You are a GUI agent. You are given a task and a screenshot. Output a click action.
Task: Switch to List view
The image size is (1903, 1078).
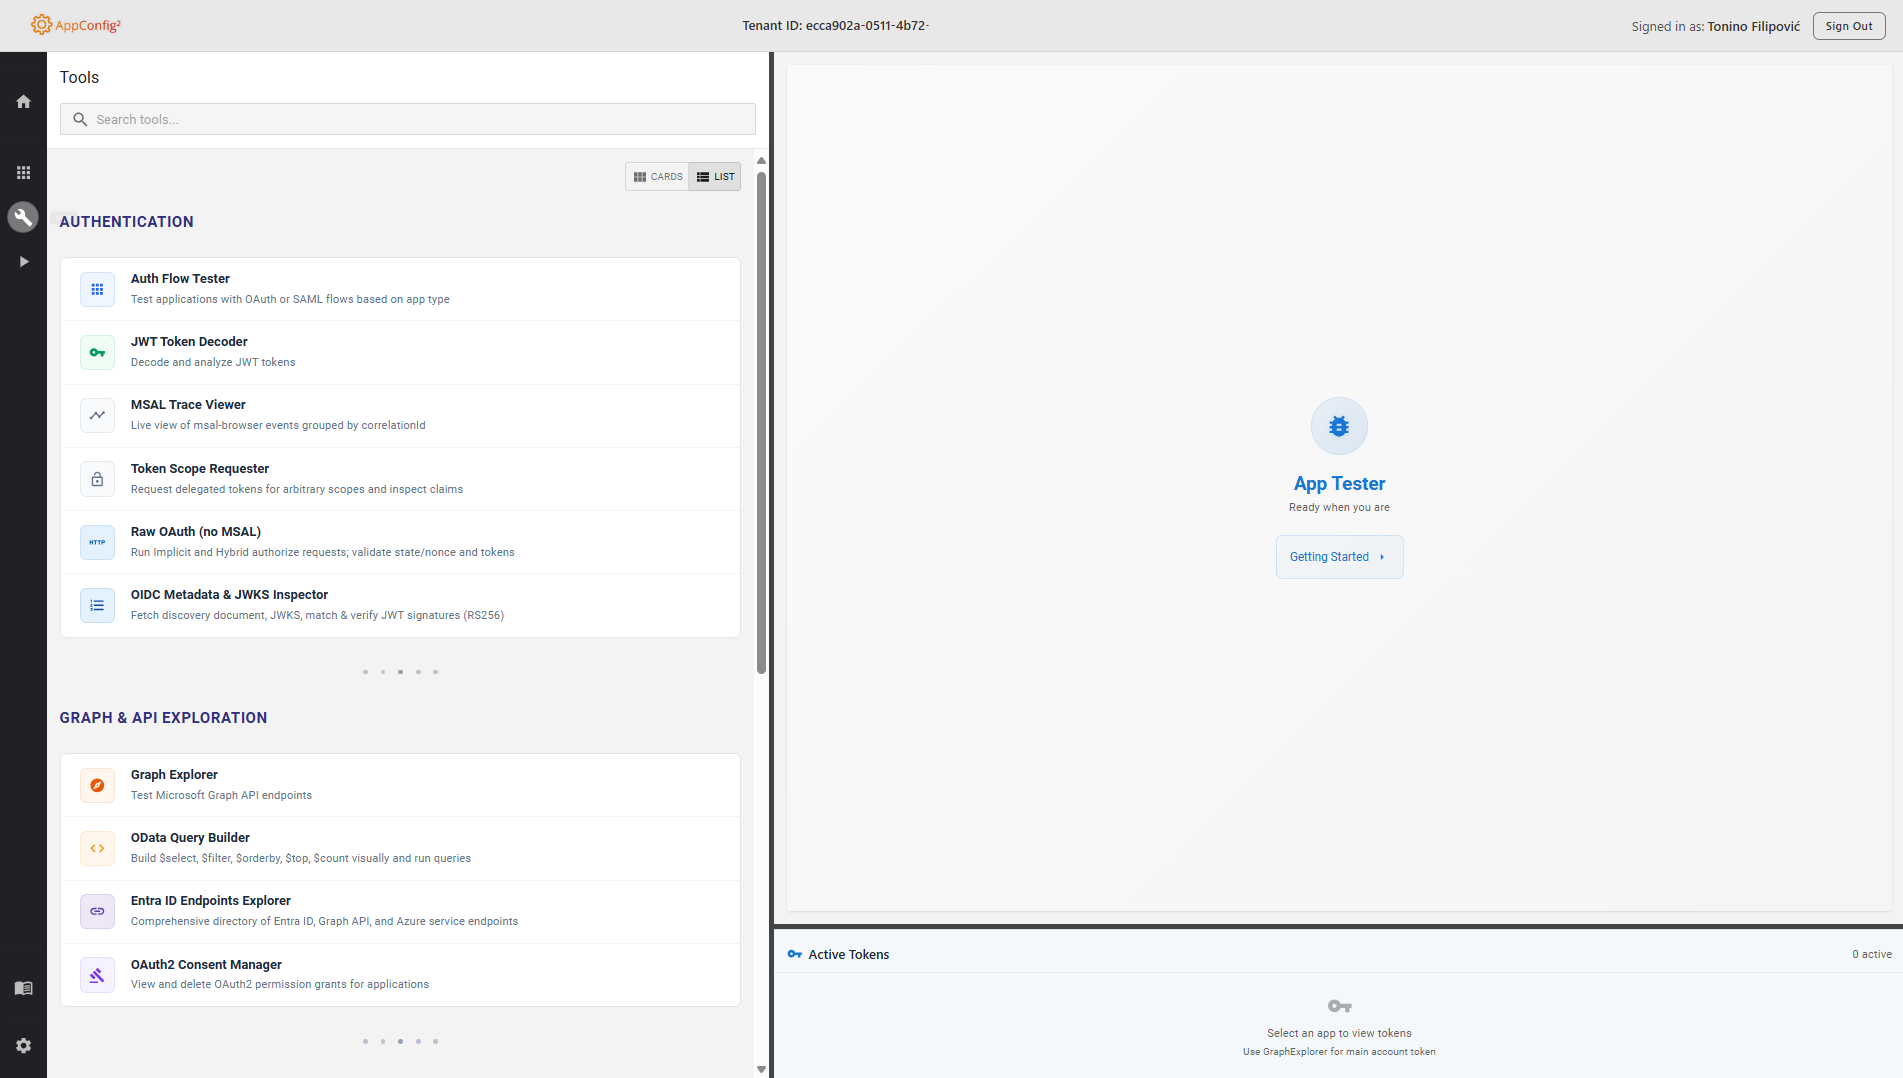tap(715, 177)
